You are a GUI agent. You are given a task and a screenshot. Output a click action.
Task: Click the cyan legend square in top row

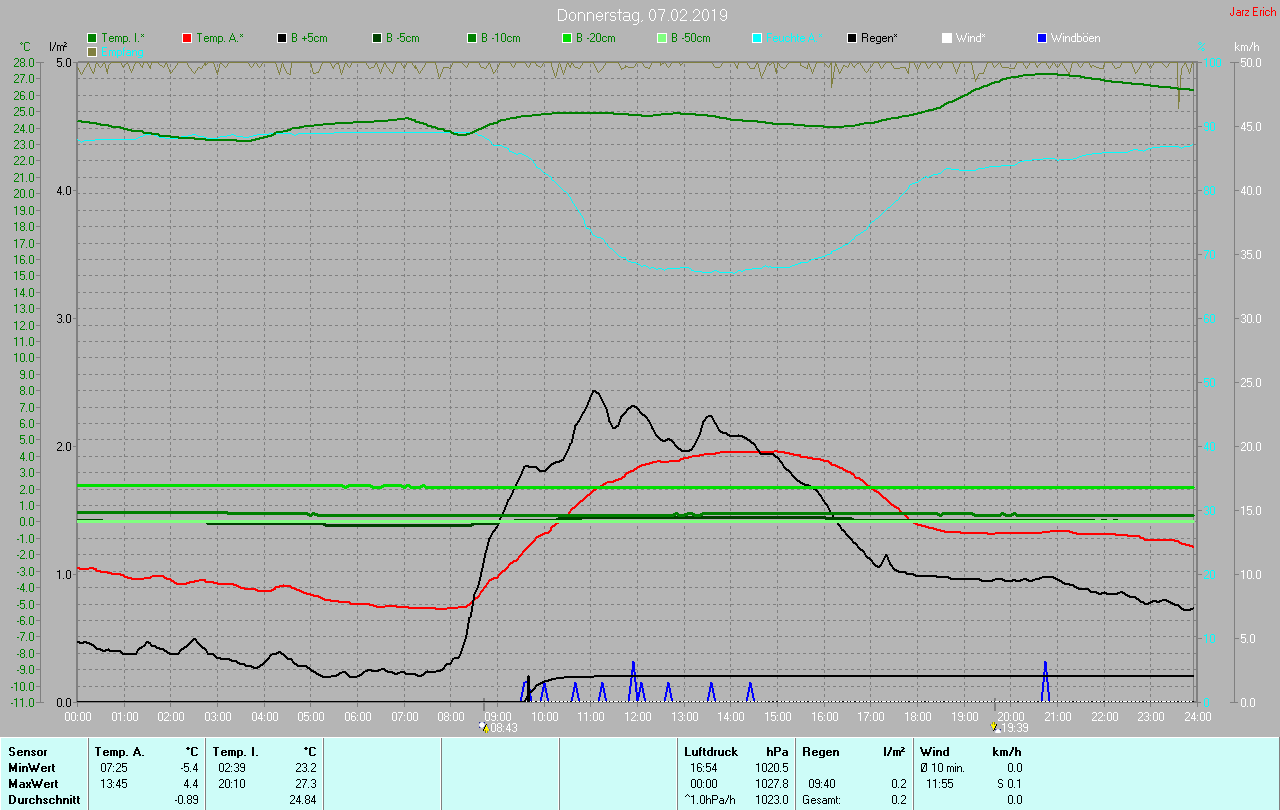(757, 38)
